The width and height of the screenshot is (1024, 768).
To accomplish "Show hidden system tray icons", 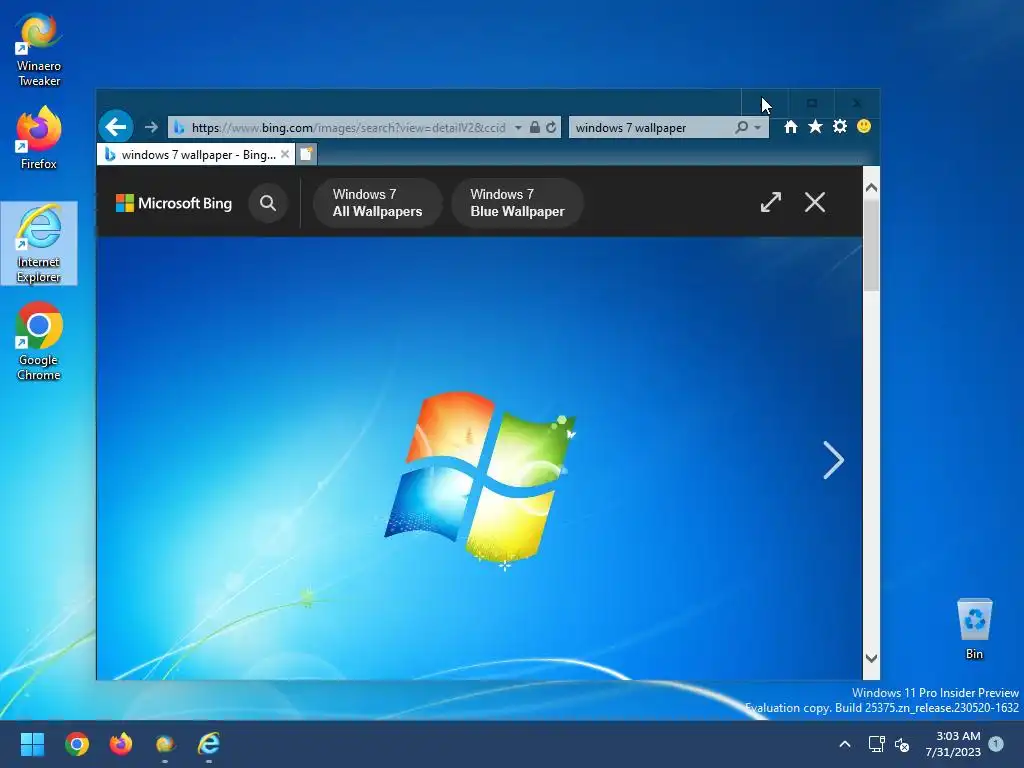I will (x=844, y=744).
